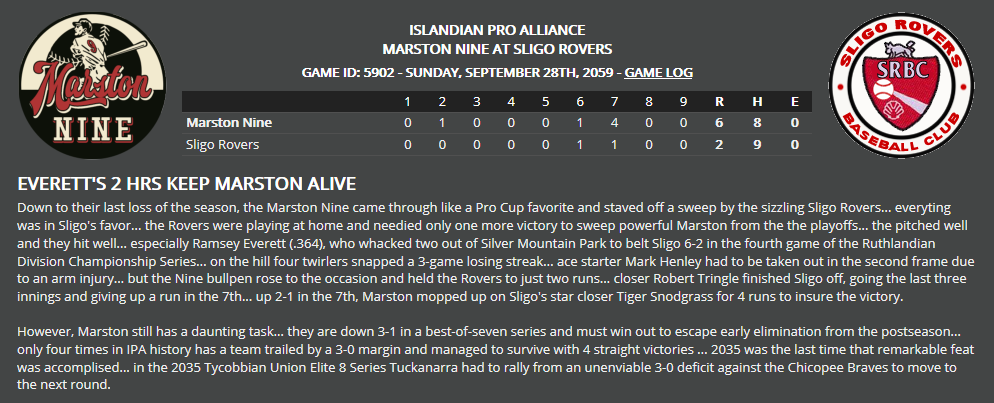Click the Islandian Pro Alliance league title
Image resolution: width=994 pixels, height=403 pixels.
tap(497, 30)
